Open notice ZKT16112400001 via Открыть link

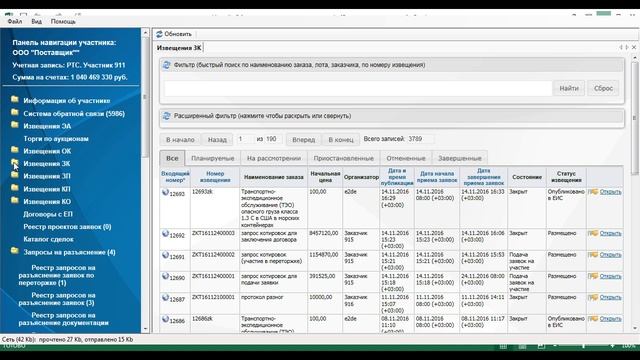(610, 276)
